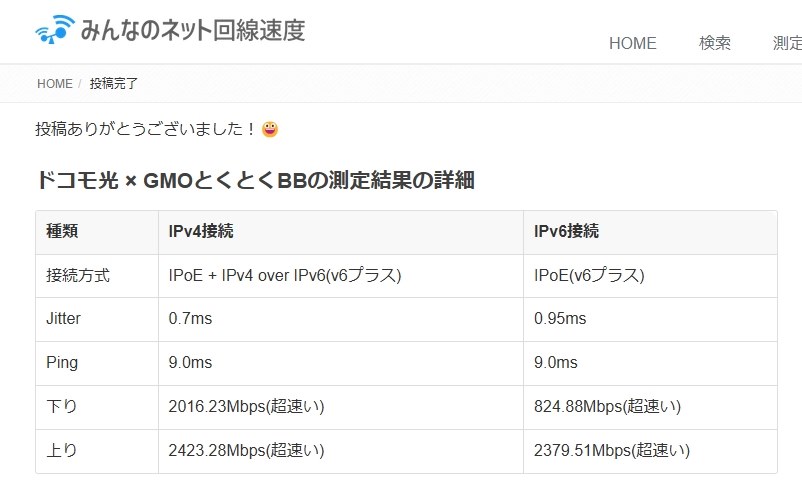Click the Jitter 0.7ms value

click(190, 319)
